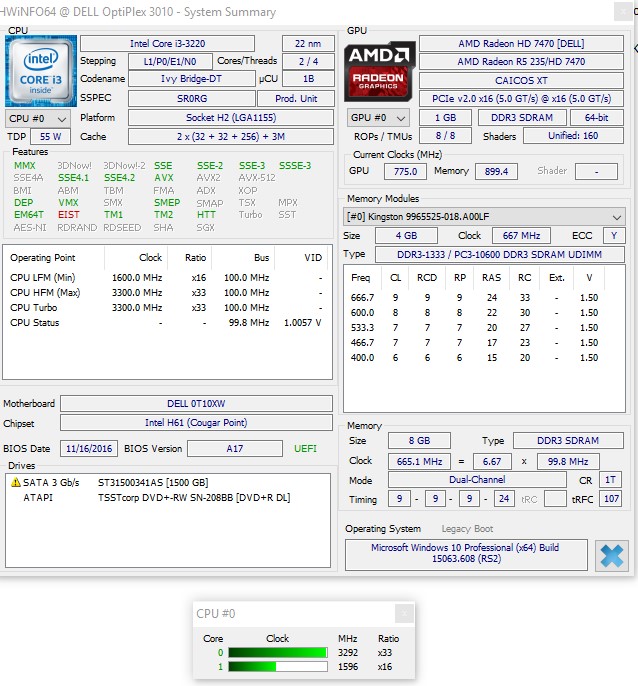Click the memory clock 665.1 MHz field
Image resolution: width=638 pixels, height=686 pixels.
tap(419, 462)
